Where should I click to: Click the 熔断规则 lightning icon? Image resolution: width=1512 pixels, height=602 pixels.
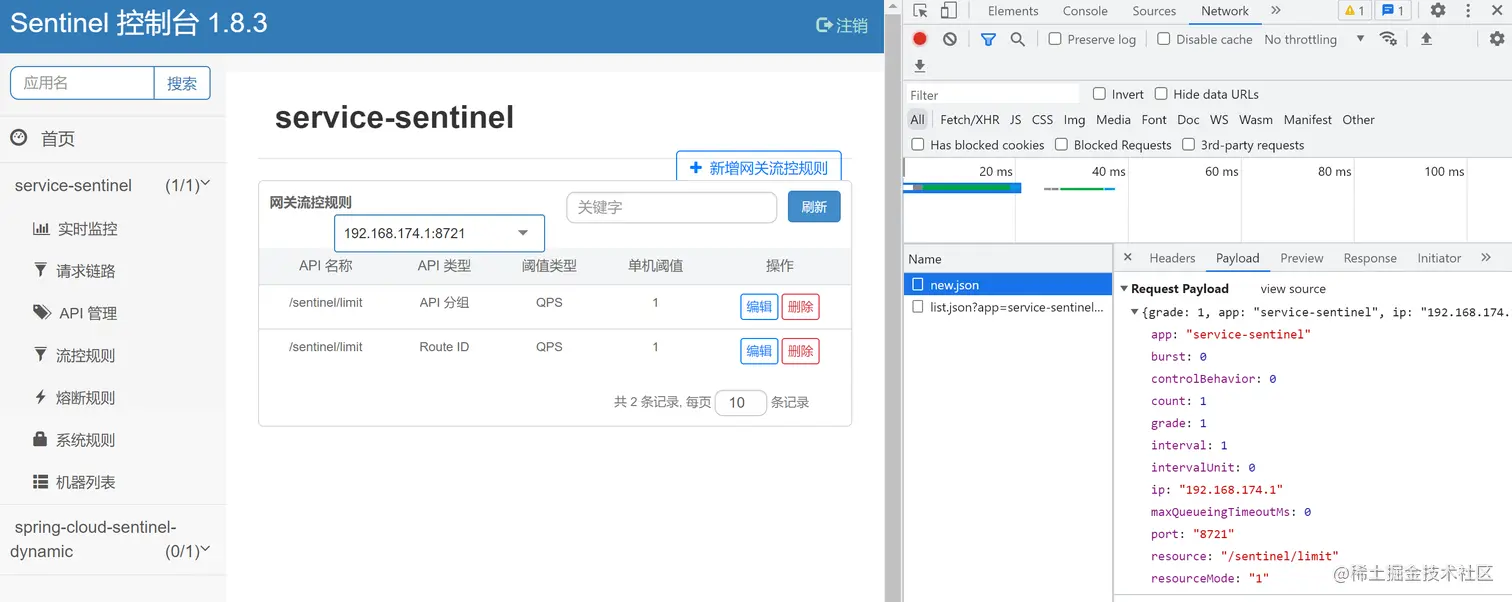[40, 396]
